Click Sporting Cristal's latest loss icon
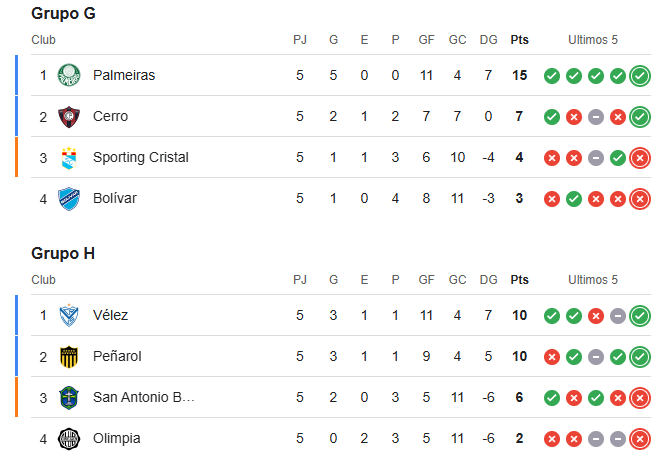 (640, 158)
